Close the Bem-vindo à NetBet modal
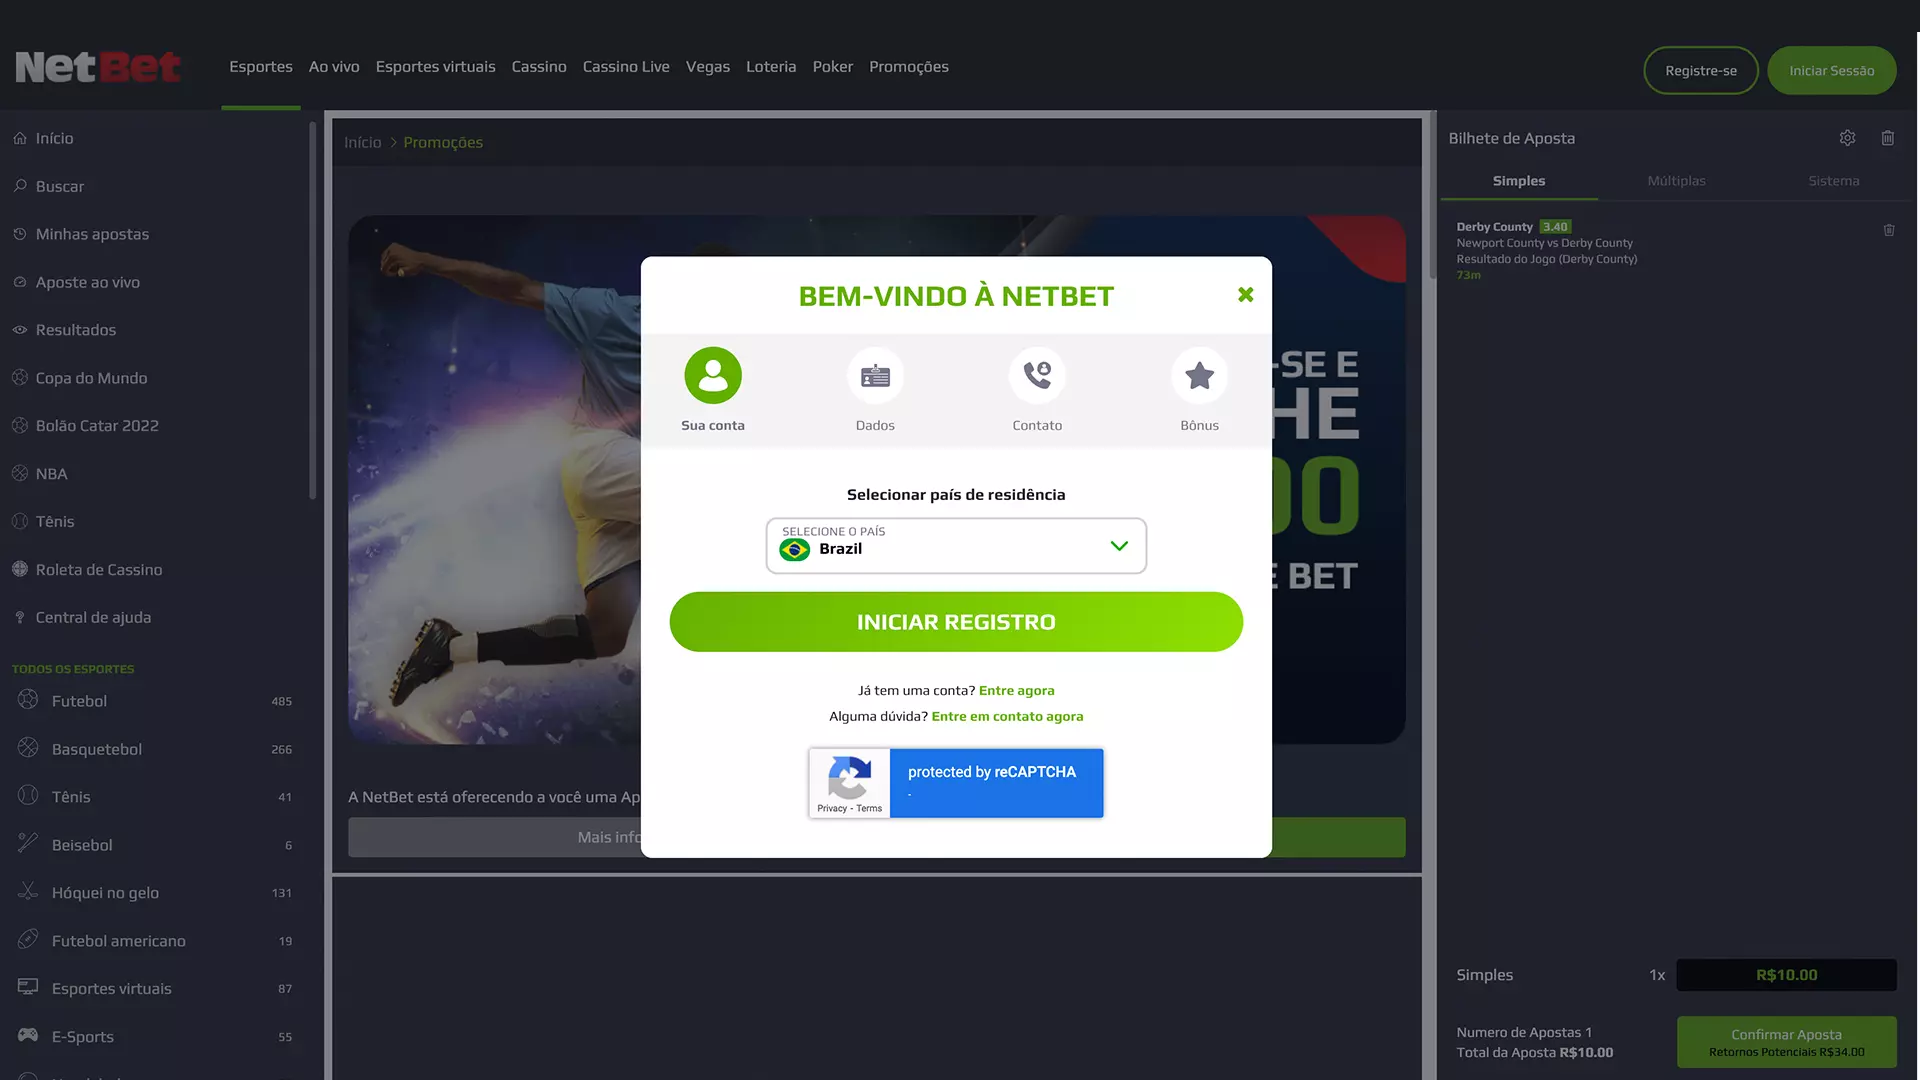This screenshot has width=1920, height=1080. [1245, 293]
